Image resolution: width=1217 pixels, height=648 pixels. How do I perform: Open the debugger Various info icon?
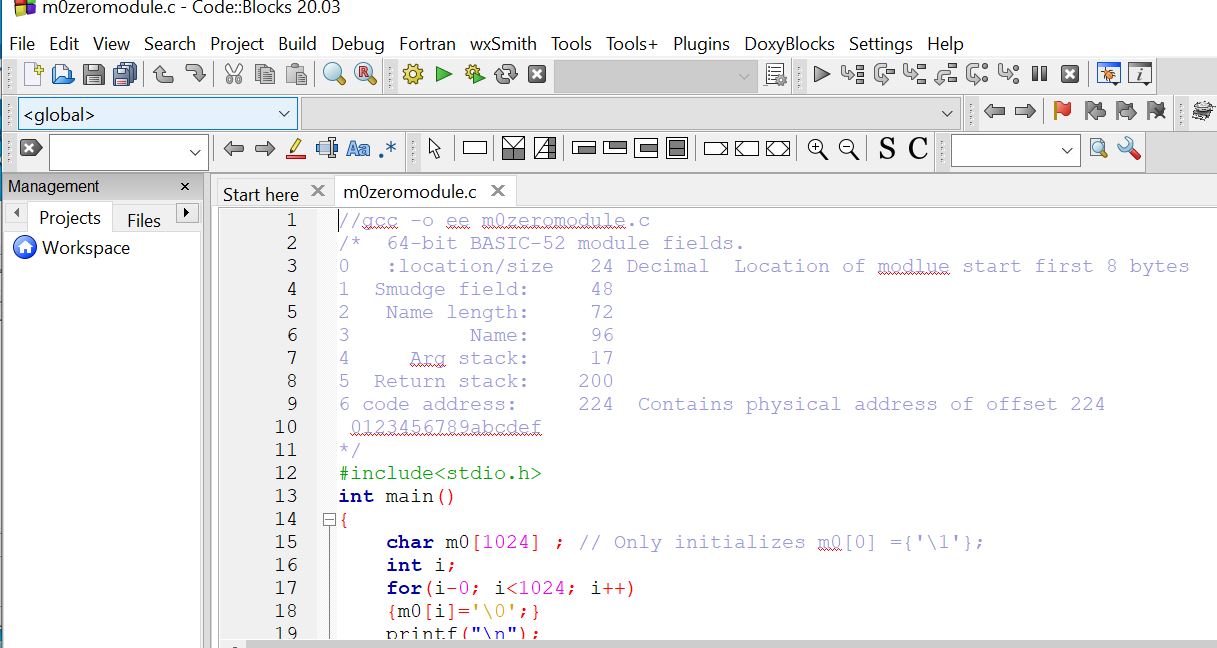(x=1140, y=74)
